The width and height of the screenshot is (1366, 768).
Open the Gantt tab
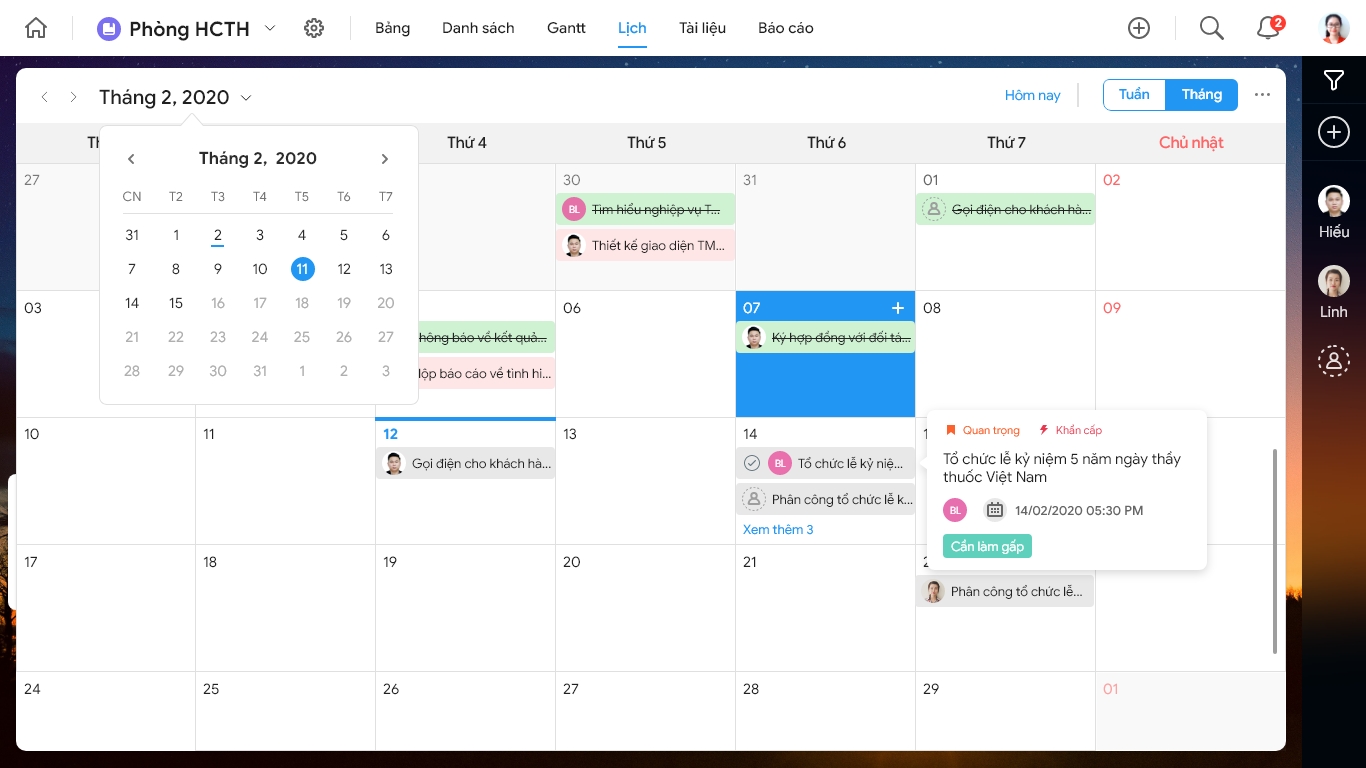point(566,28)
